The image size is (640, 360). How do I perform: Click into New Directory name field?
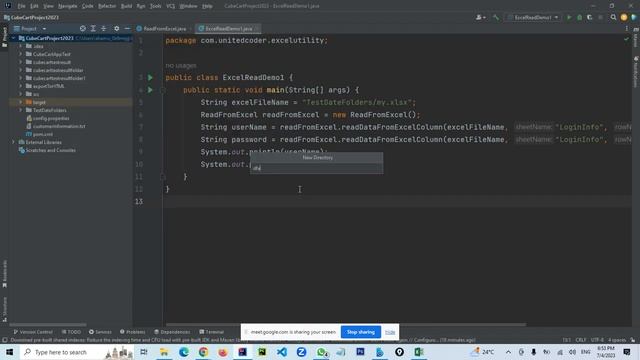[x=317, y=168]
